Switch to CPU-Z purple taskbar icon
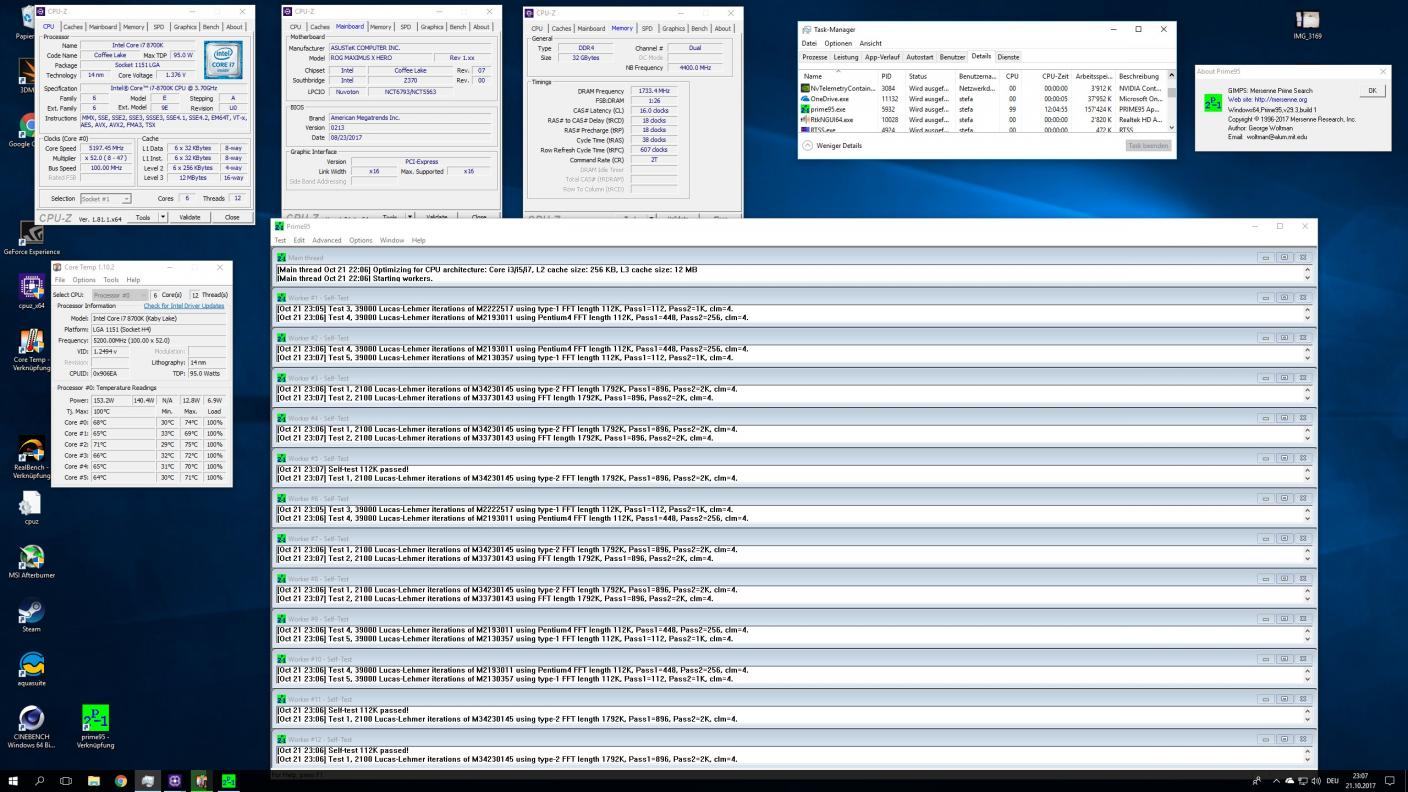This screenshot has height=792, width=1408. [174, 780]
